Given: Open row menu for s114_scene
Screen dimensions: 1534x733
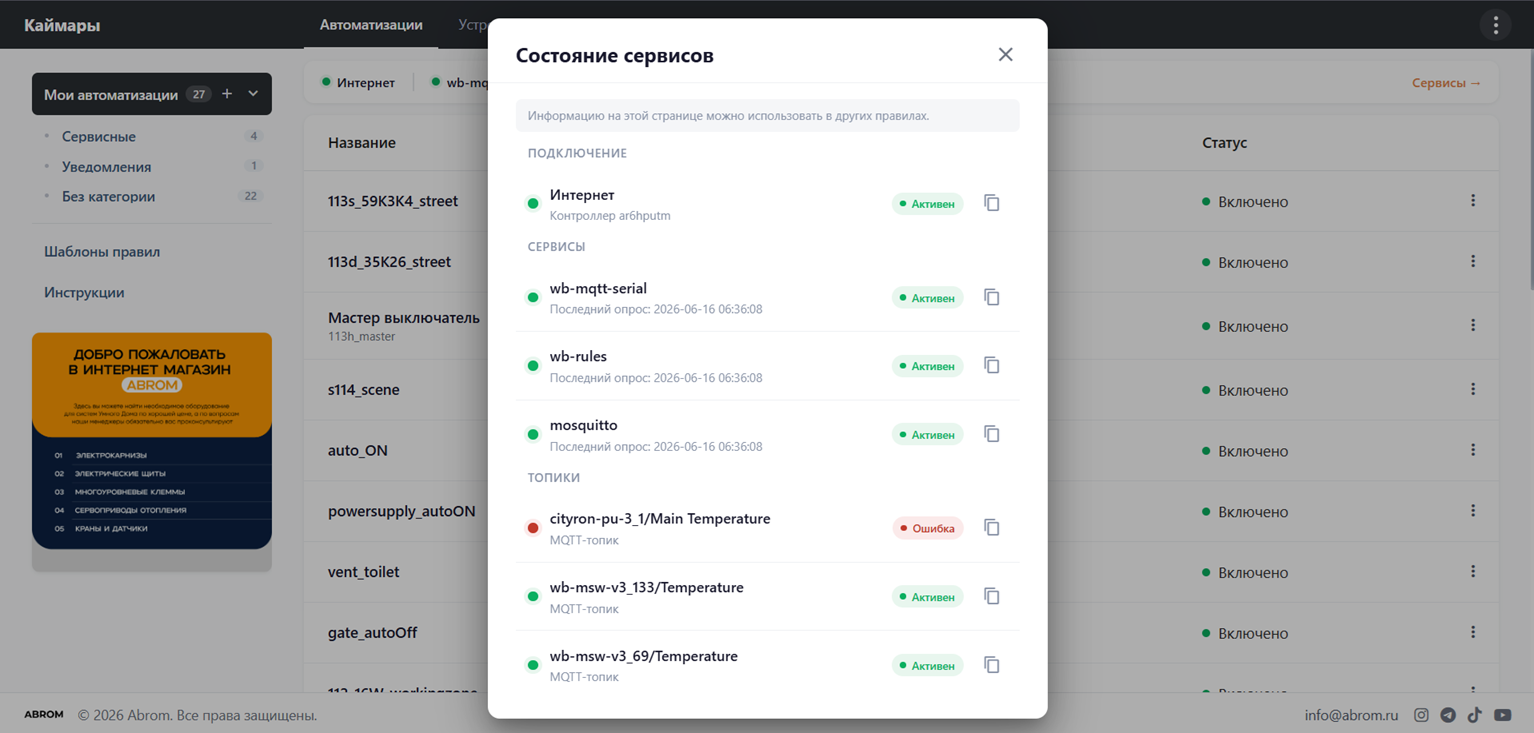Looking at the screenshot, I should [1472, 390].
